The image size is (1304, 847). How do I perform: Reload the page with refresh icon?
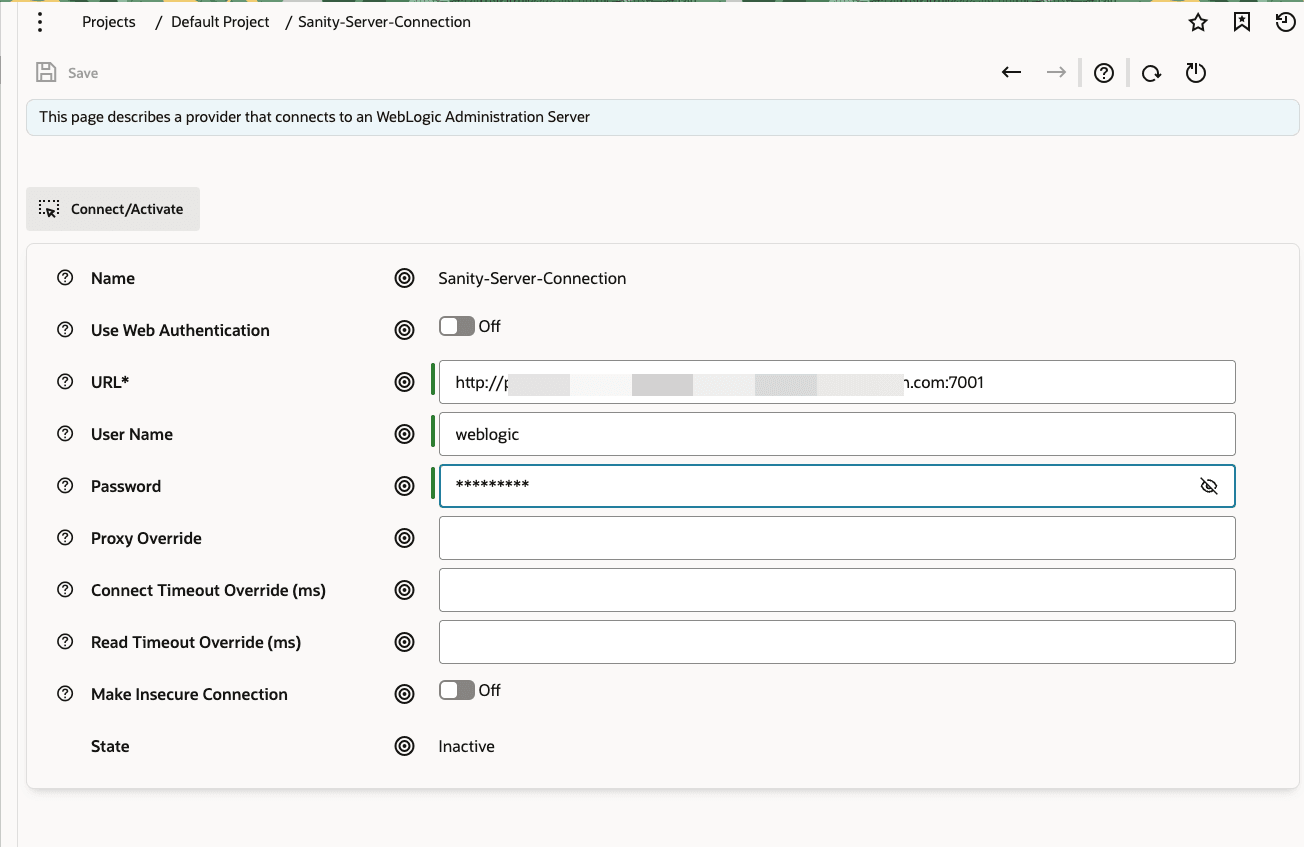(1152, 73)
